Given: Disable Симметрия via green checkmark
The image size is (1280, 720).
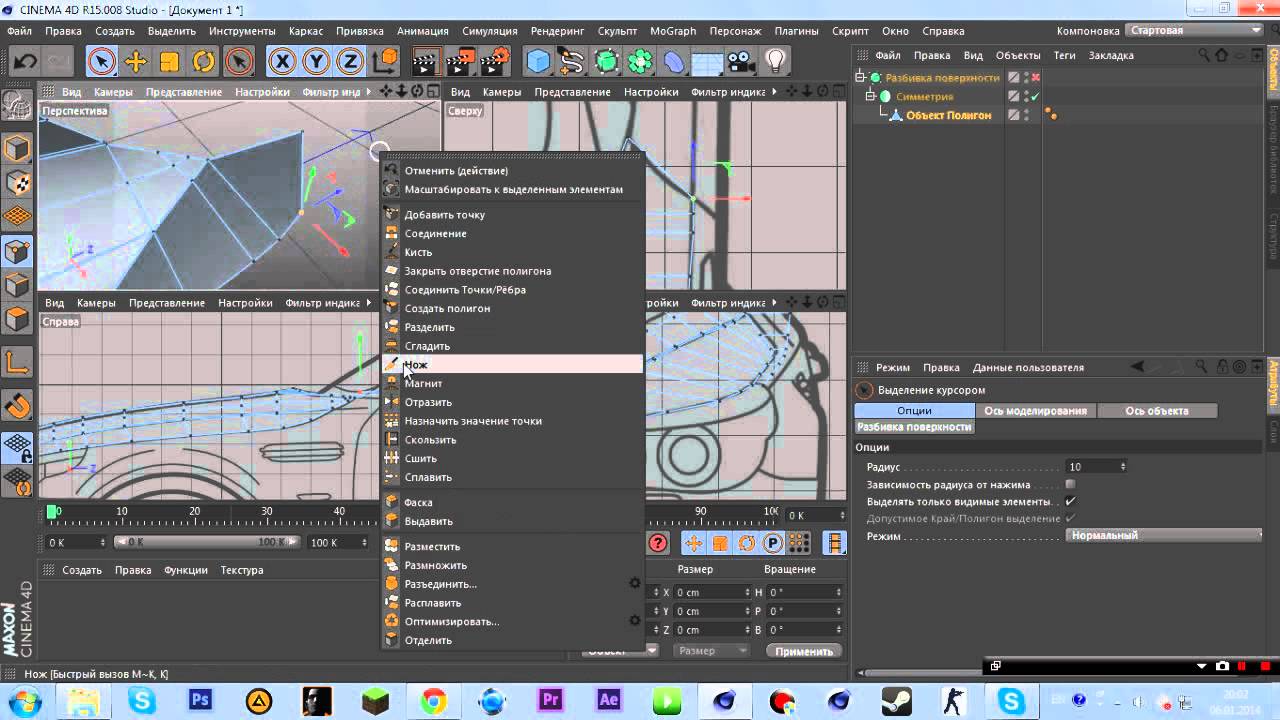Looking at the screenshot, I should pos(1036,96).
